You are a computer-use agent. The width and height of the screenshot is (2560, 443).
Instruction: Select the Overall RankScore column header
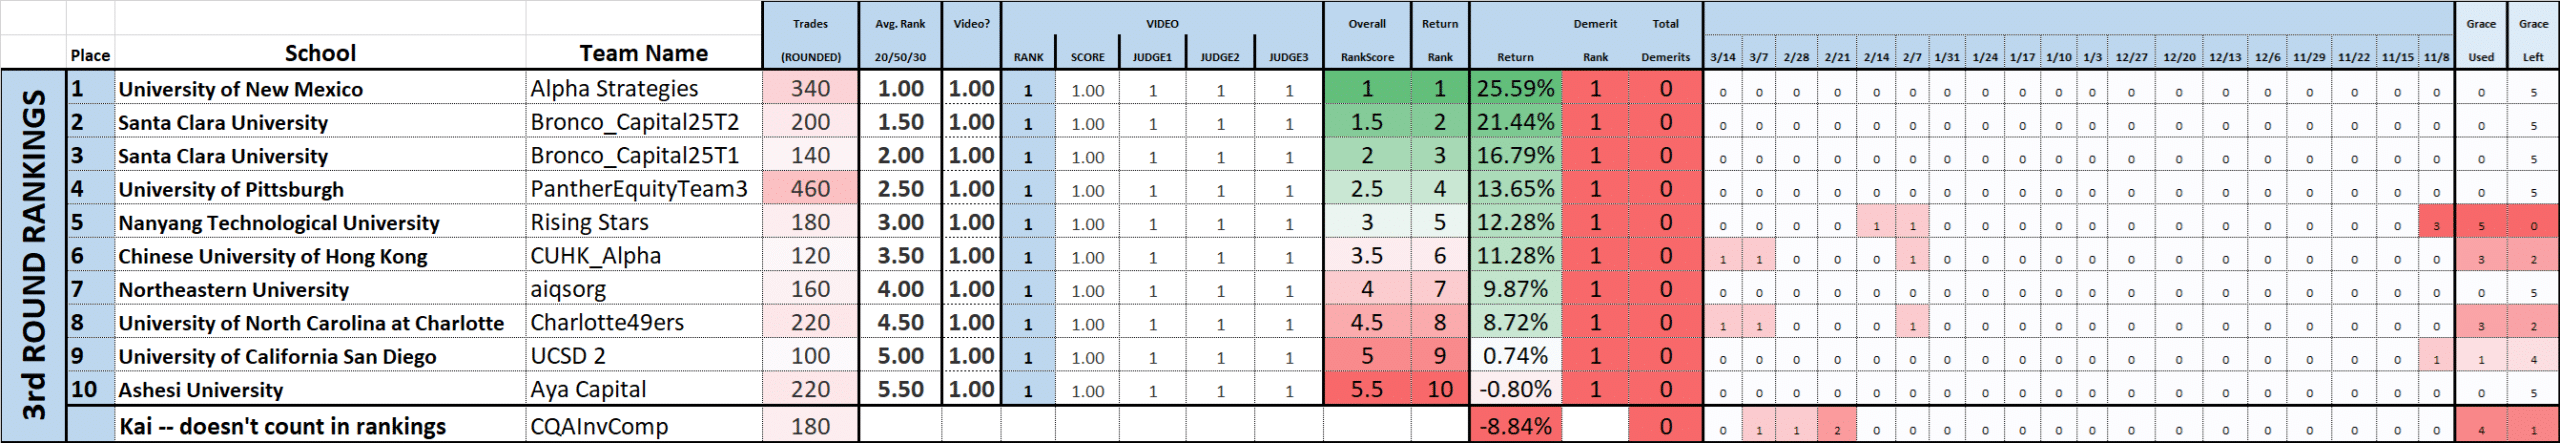(1367, 40)
